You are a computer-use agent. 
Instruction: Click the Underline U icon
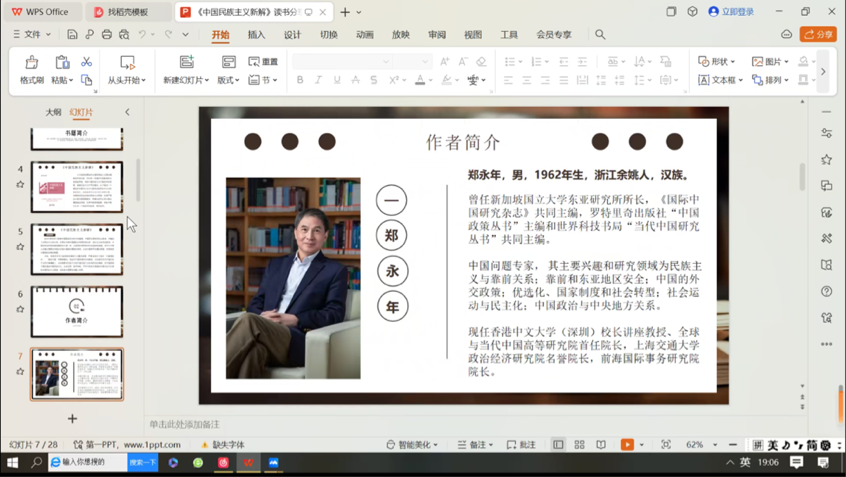(337, 80)
